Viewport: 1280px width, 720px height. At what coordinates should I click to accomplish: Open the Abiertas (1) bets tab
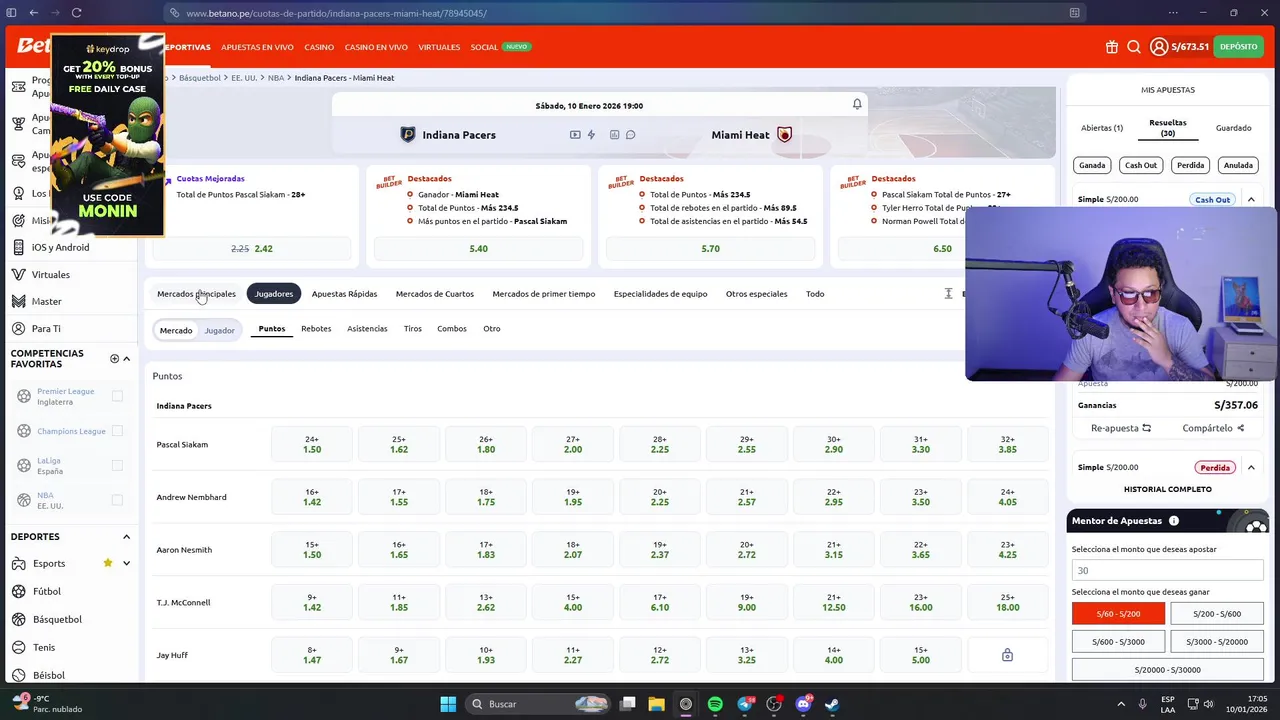pyautogui.click(x=1102, y=128)
